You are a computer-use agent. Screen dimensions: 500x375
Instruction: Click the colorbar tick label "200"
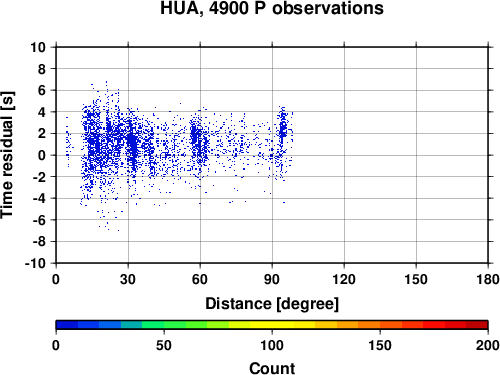(488, 345)
